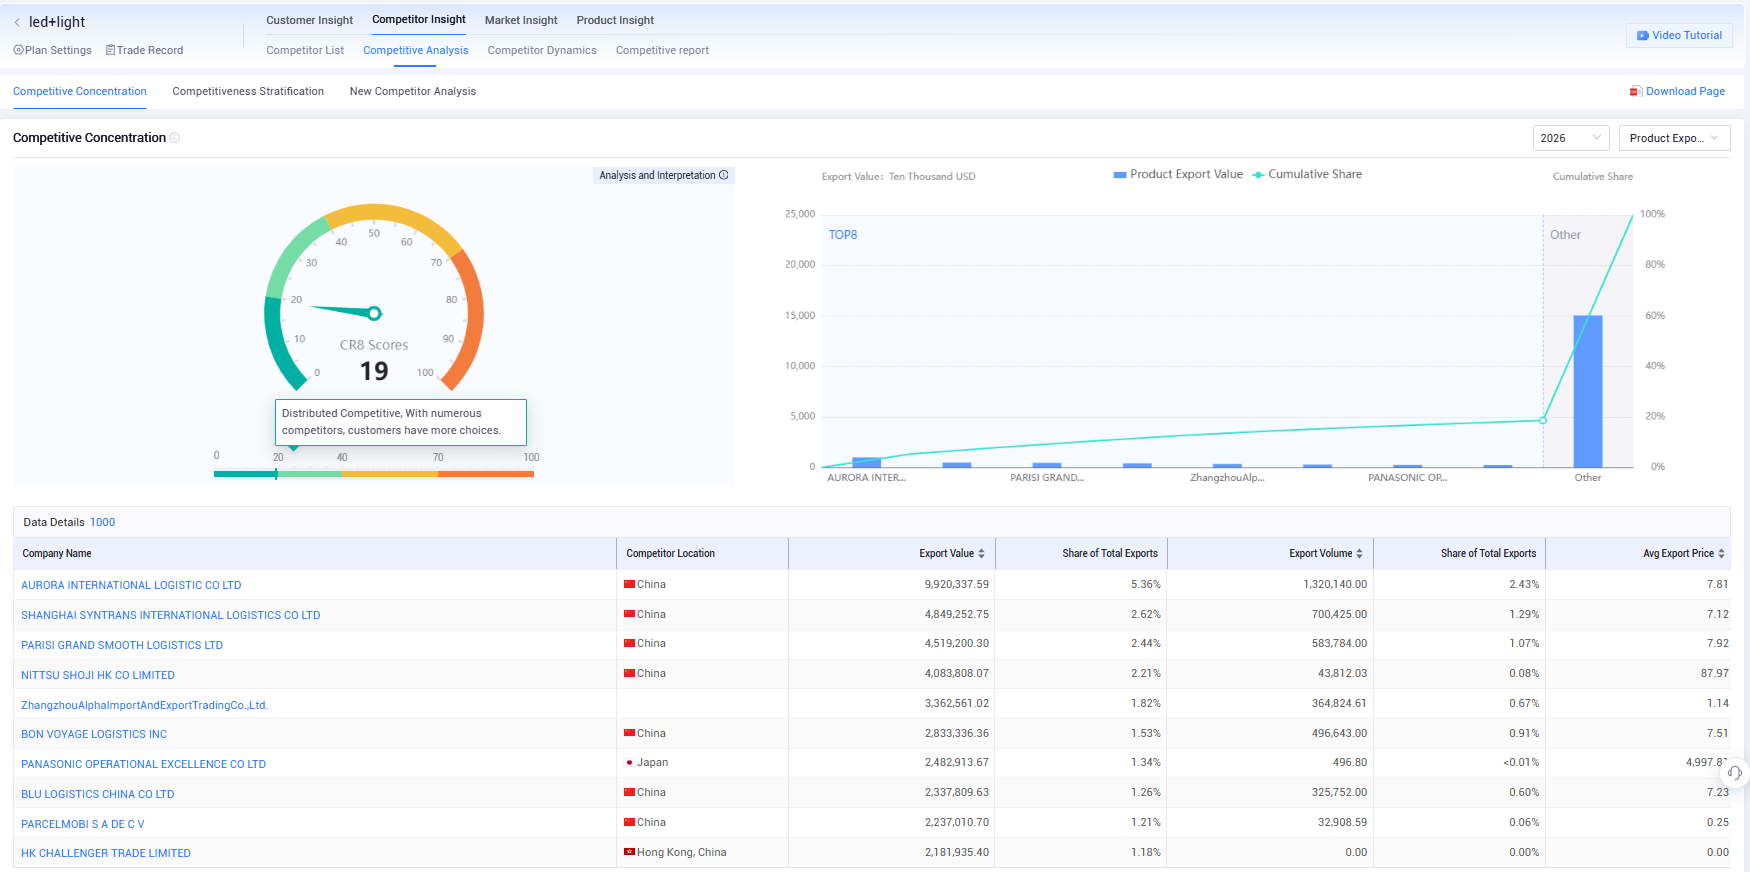Click the Video Tutorial button
The image size is (1750, 872).
pyautogui.click(x=1679, y=35)
